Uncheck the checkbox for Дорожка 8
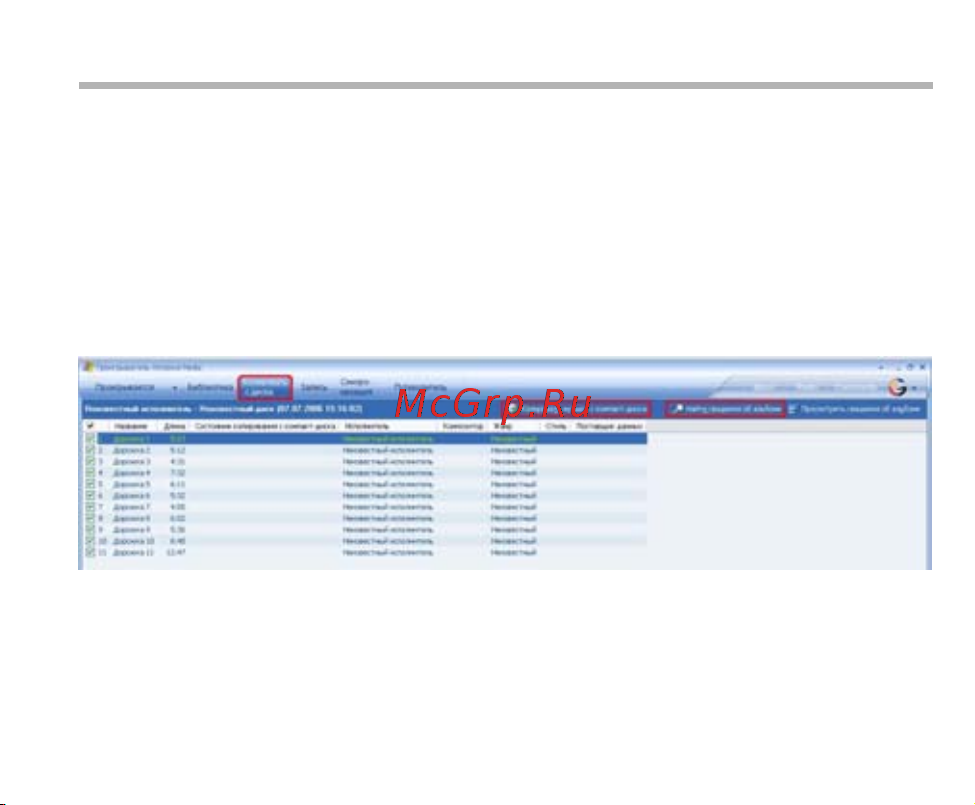This screenshot has height=805, width=975. click(x=90, y=518)
